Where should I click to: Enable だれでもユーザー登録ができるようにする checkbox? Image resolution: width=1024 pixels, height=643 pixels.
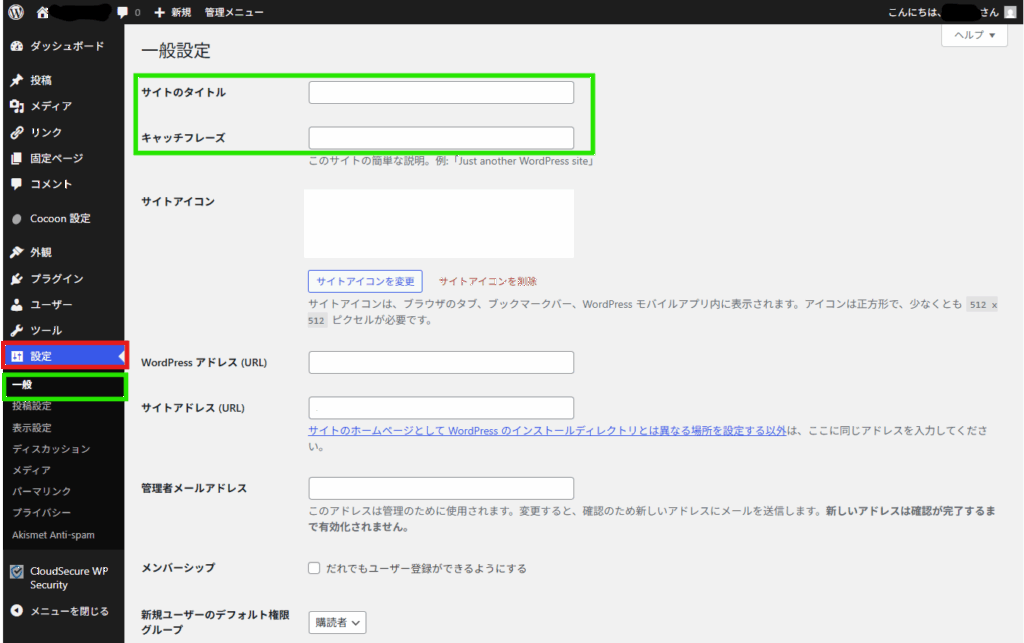[314, 568]
